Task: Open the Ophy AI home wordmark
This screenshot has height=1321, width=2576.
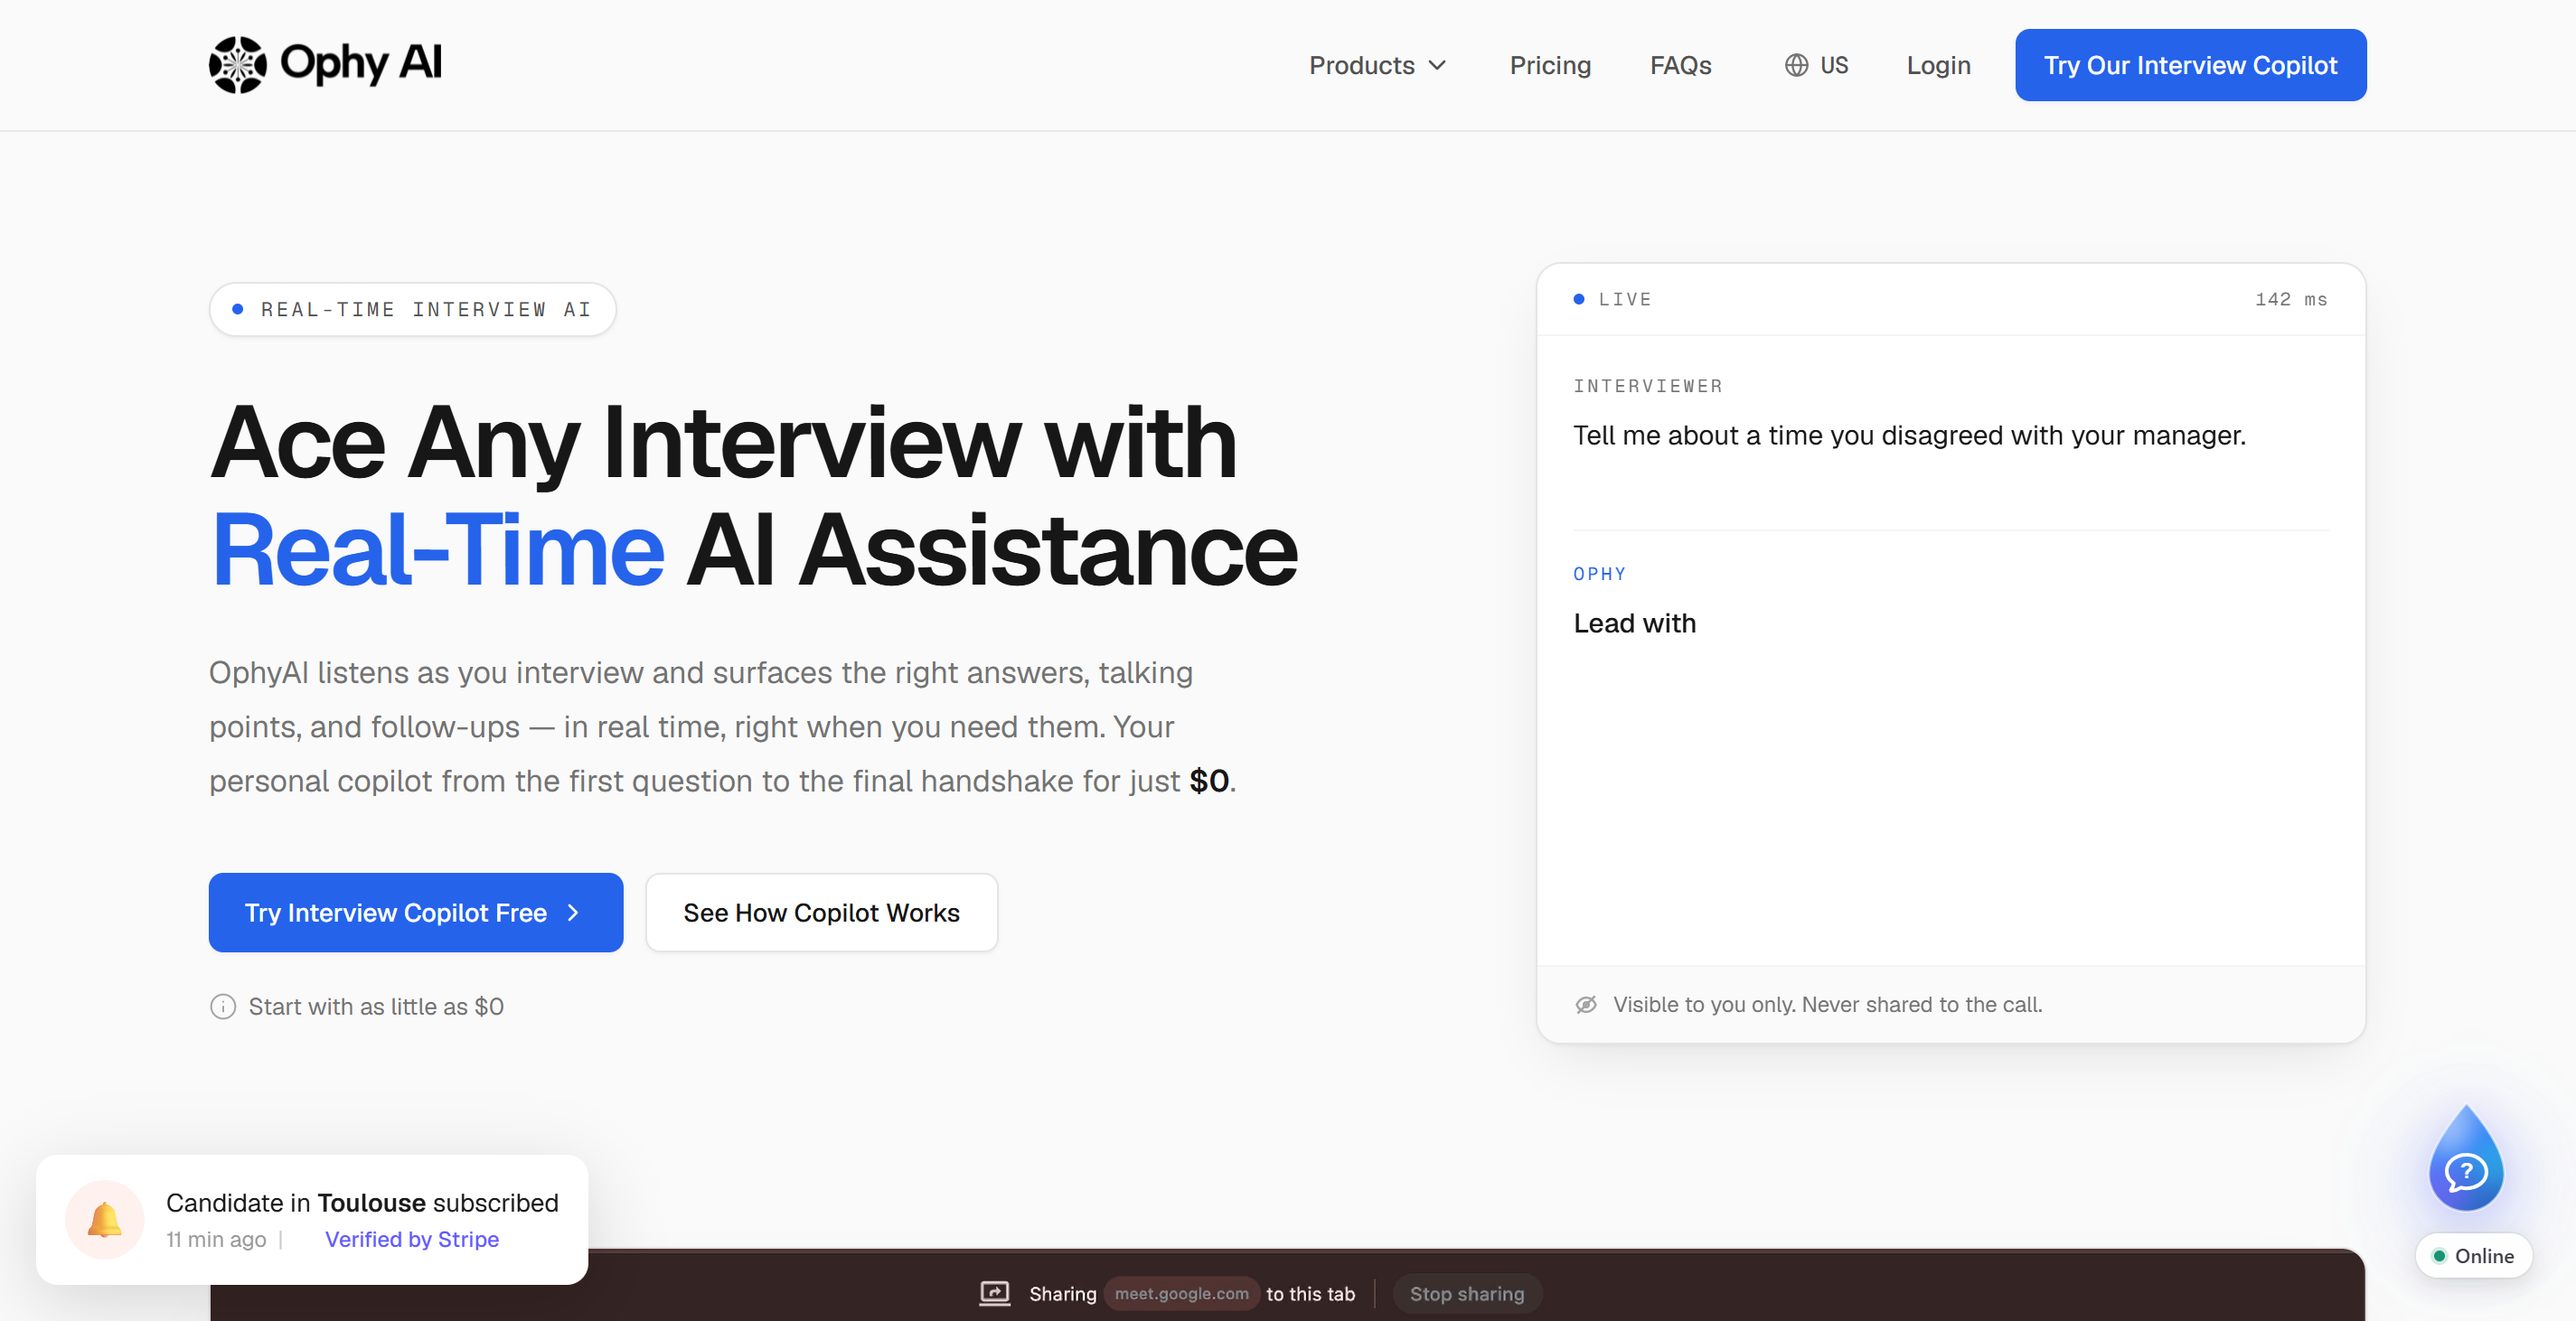Action: [360, 63]
